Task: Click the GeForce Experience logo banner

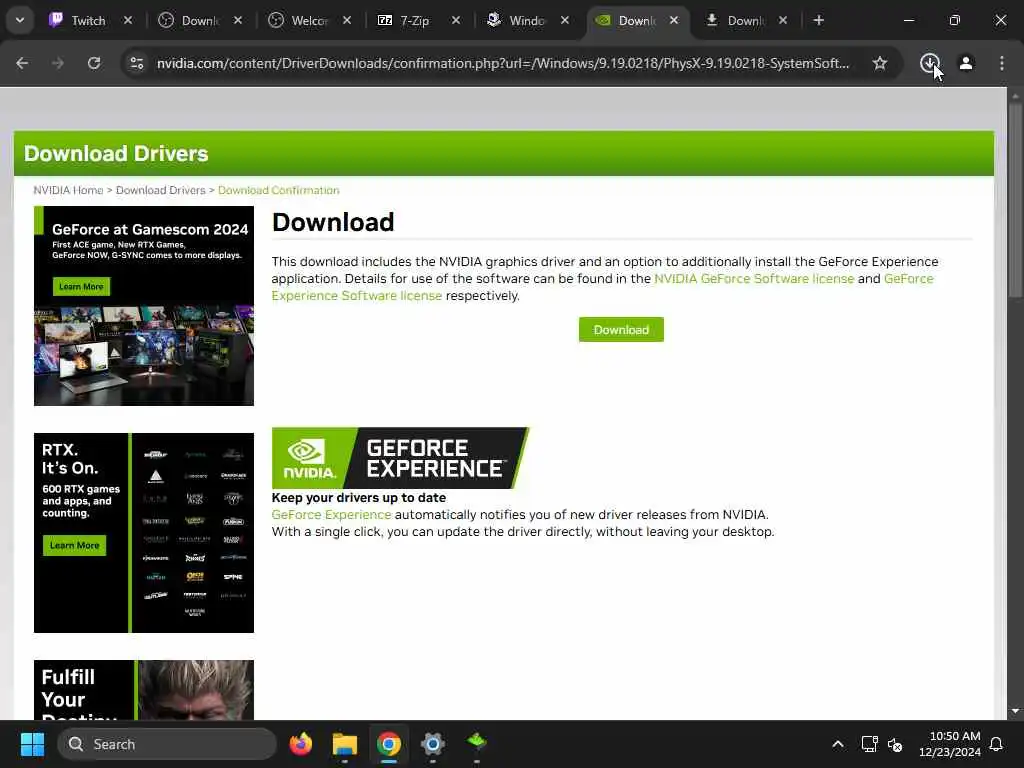Action: pos(400,458)
